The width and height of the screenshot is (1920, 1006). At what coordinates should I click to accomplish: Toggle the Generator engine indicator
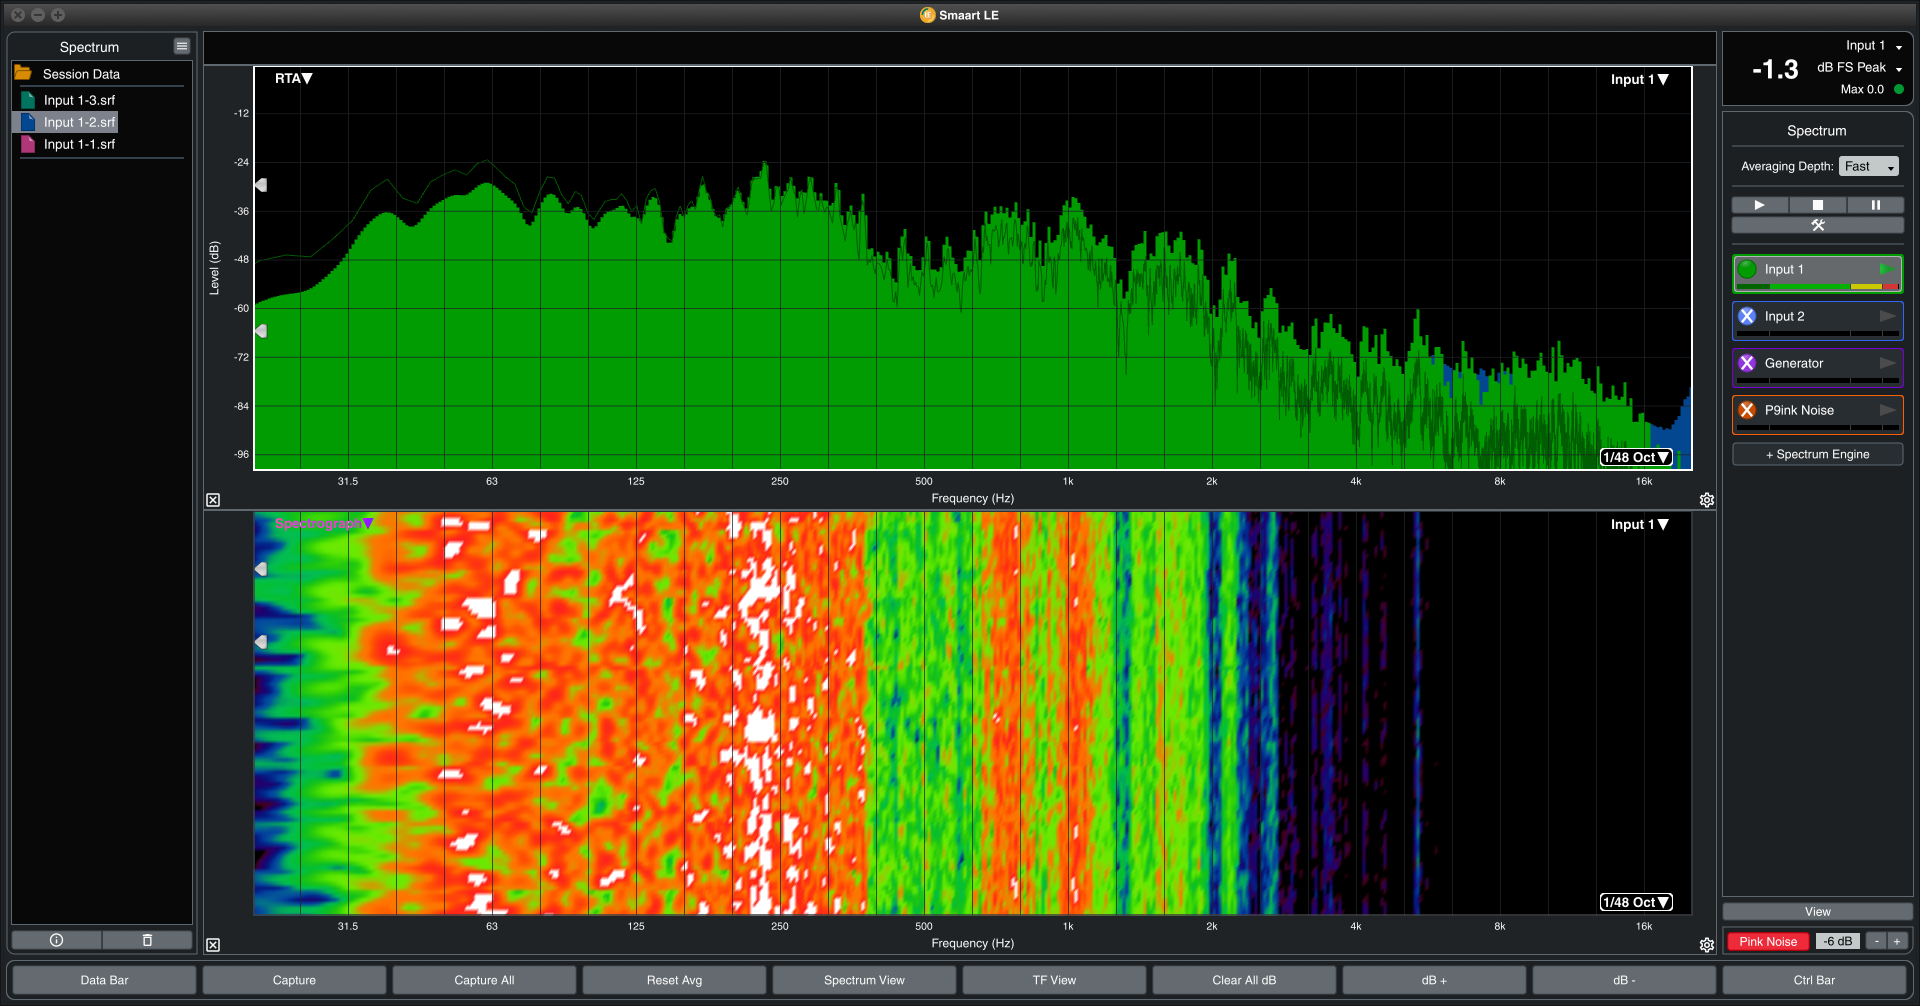pos(1747,363)
